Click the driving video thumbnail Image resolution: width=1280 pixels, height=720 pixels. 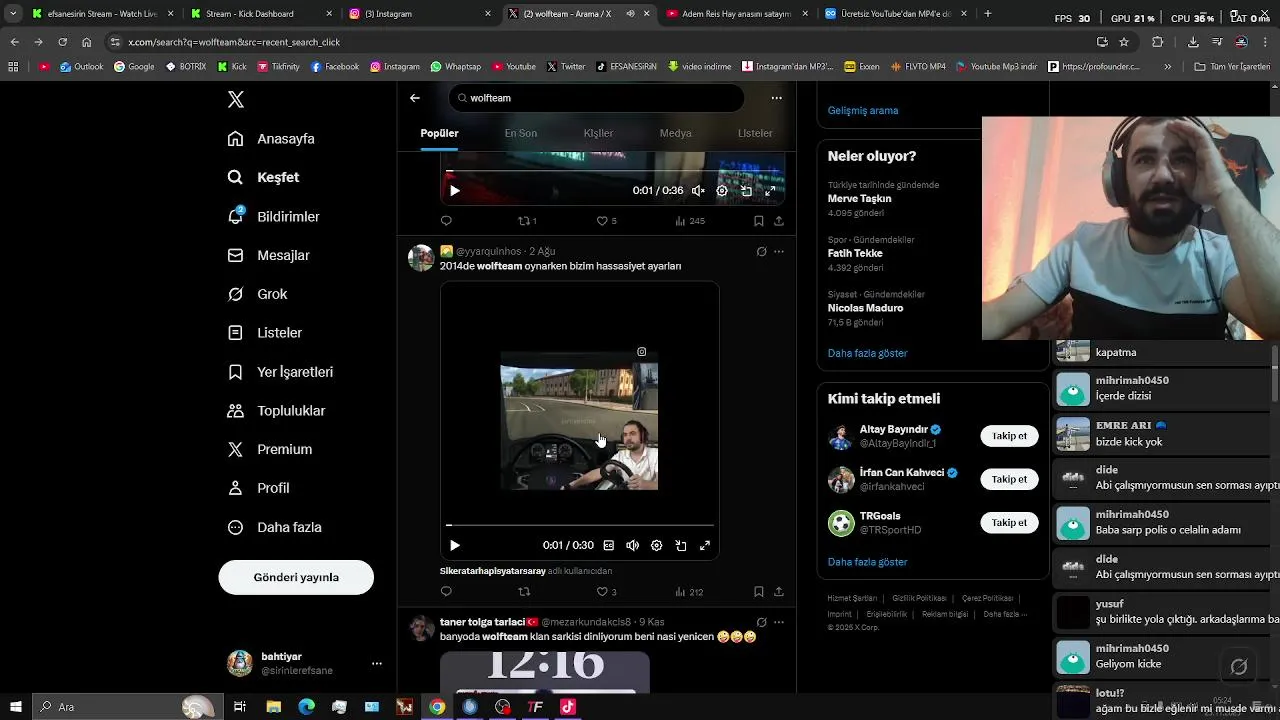pyautogui.click(x=579, y=421)
